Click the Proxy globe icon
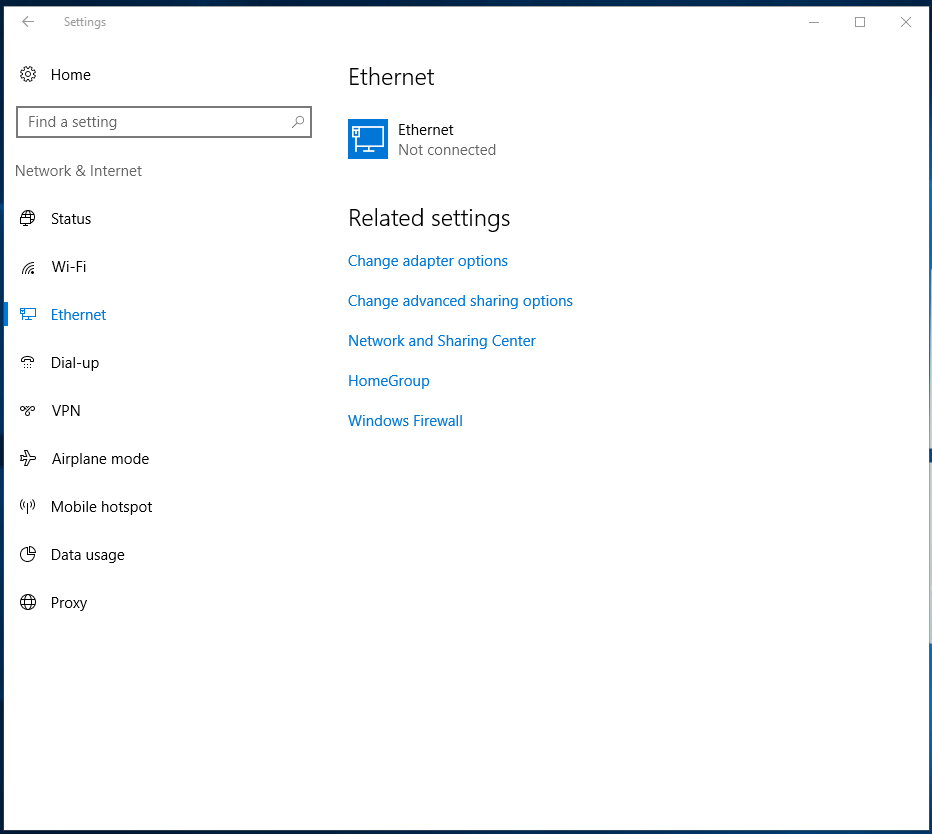 click(28, 602)
